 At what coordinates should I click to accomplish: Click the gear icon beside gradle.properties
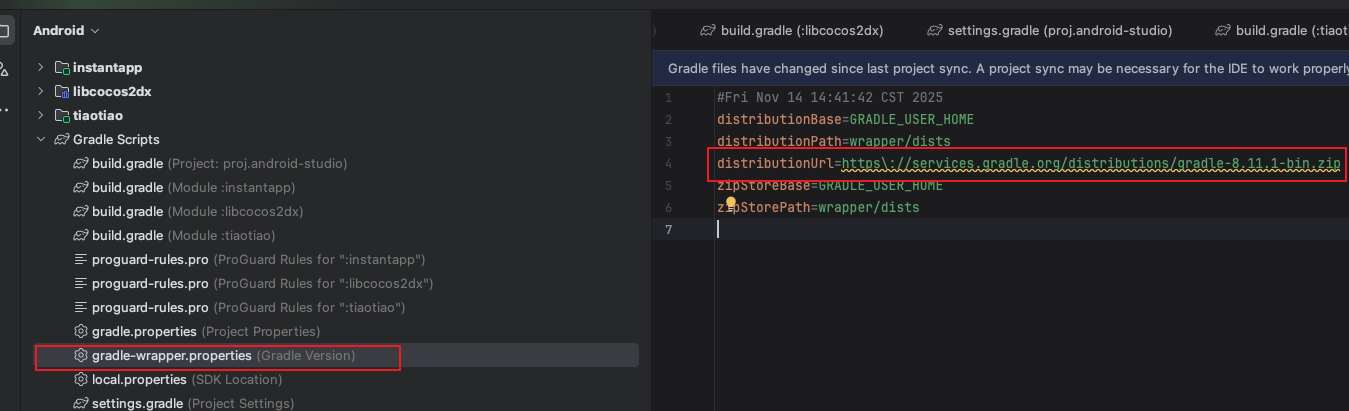[x=82, y=331]
